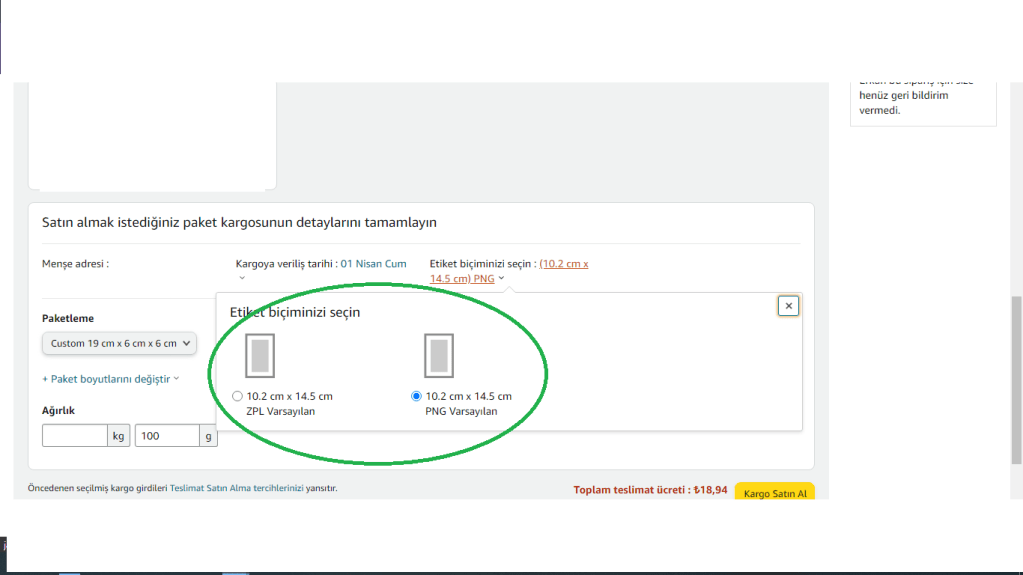Close the Etiket biçiminizi seçin popup
The image size is (1023, 575).
coord(788,306)
